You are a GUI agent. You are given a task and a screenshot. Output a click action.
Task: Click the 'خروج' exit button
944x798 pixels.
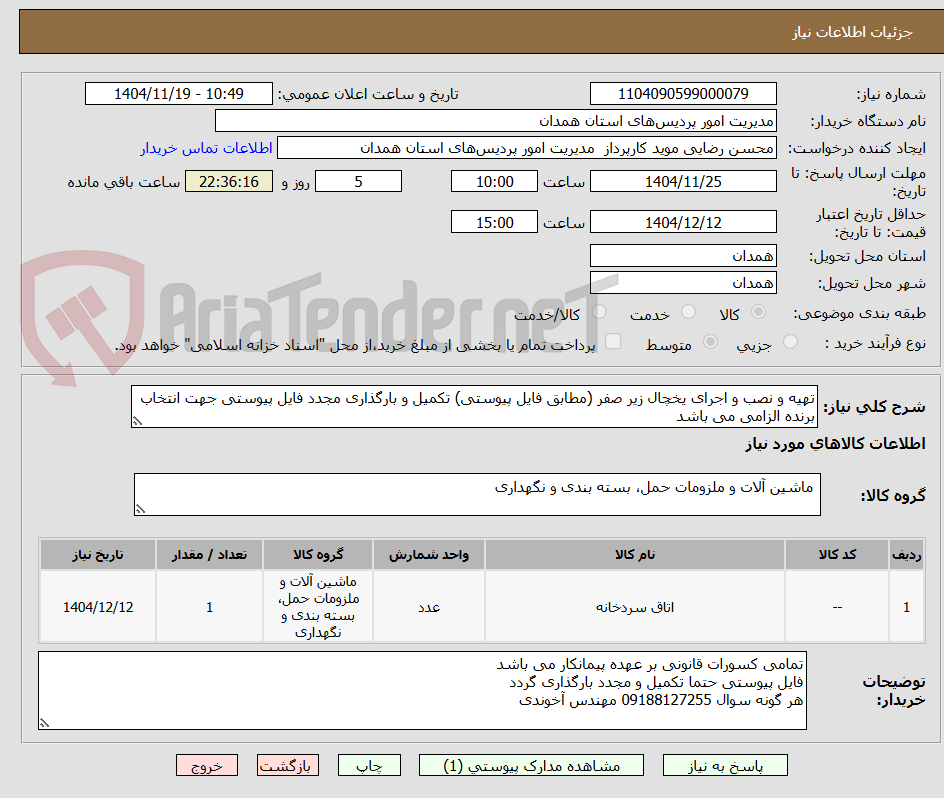206,765
